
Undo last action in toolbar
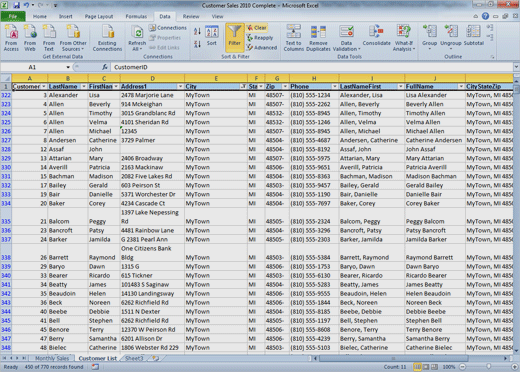tap(27, 5)
